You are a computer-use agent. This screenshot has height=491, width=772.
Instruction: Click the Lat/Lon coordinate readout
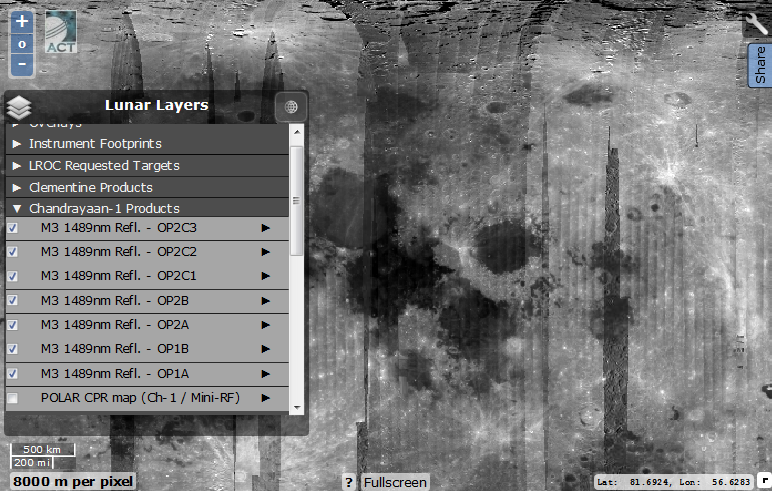pyautogui.click(x=674, y=482)
